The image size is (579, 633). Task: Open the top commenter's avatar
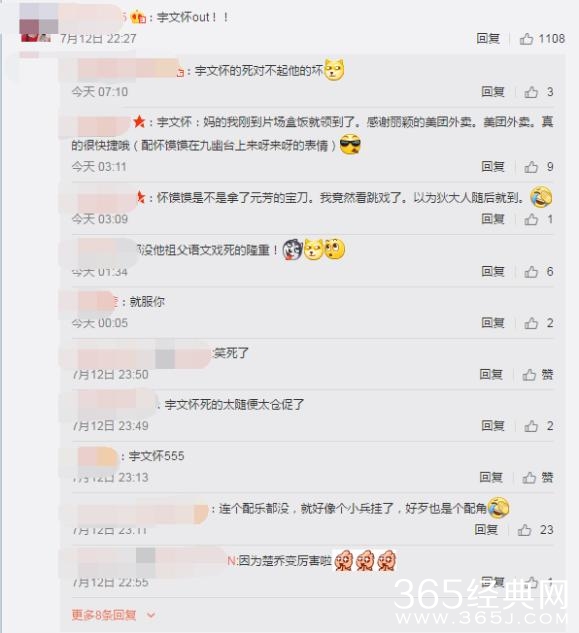(x=38, y=22)
